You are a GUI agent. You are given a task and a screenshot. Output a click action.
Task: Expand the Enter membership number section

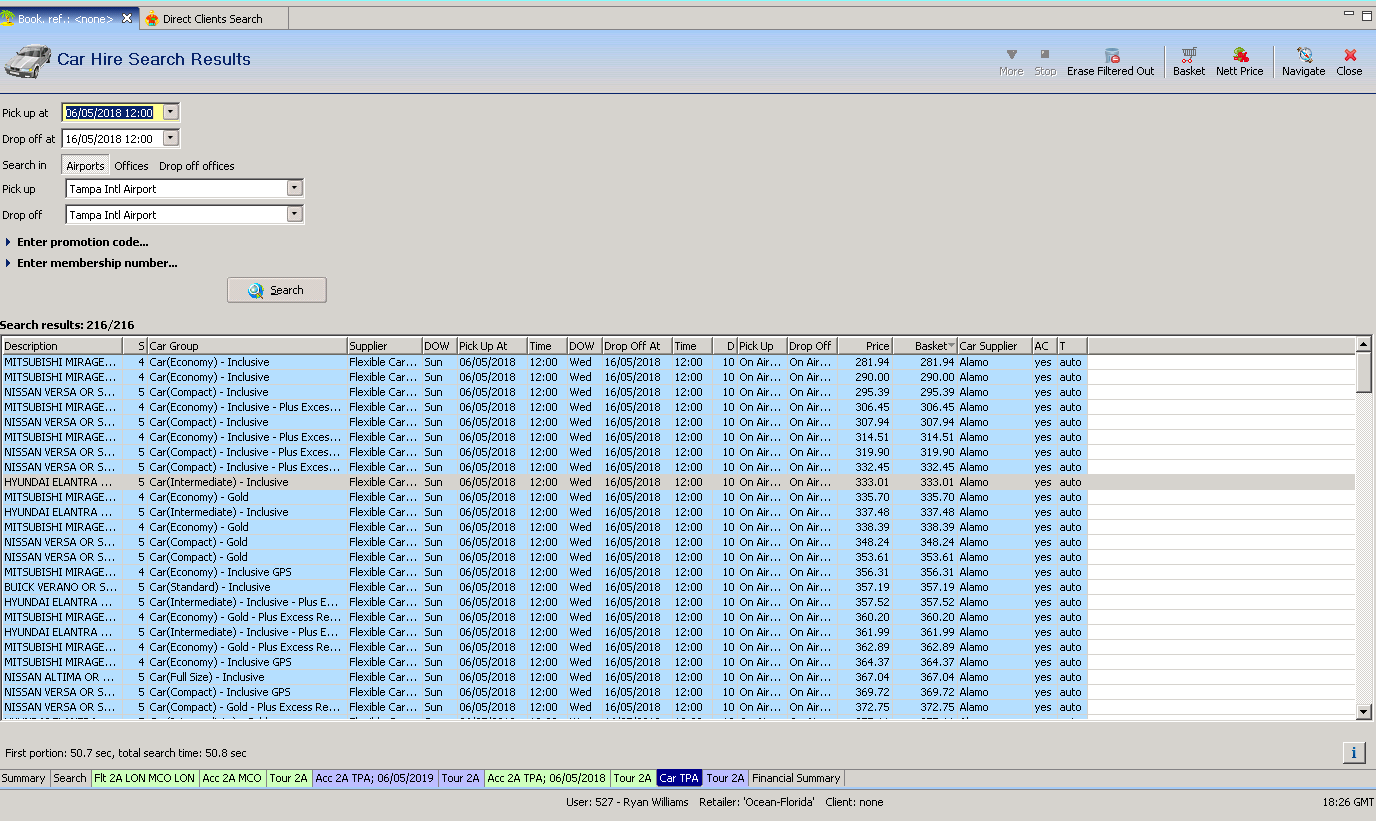(x=96, y=263)
